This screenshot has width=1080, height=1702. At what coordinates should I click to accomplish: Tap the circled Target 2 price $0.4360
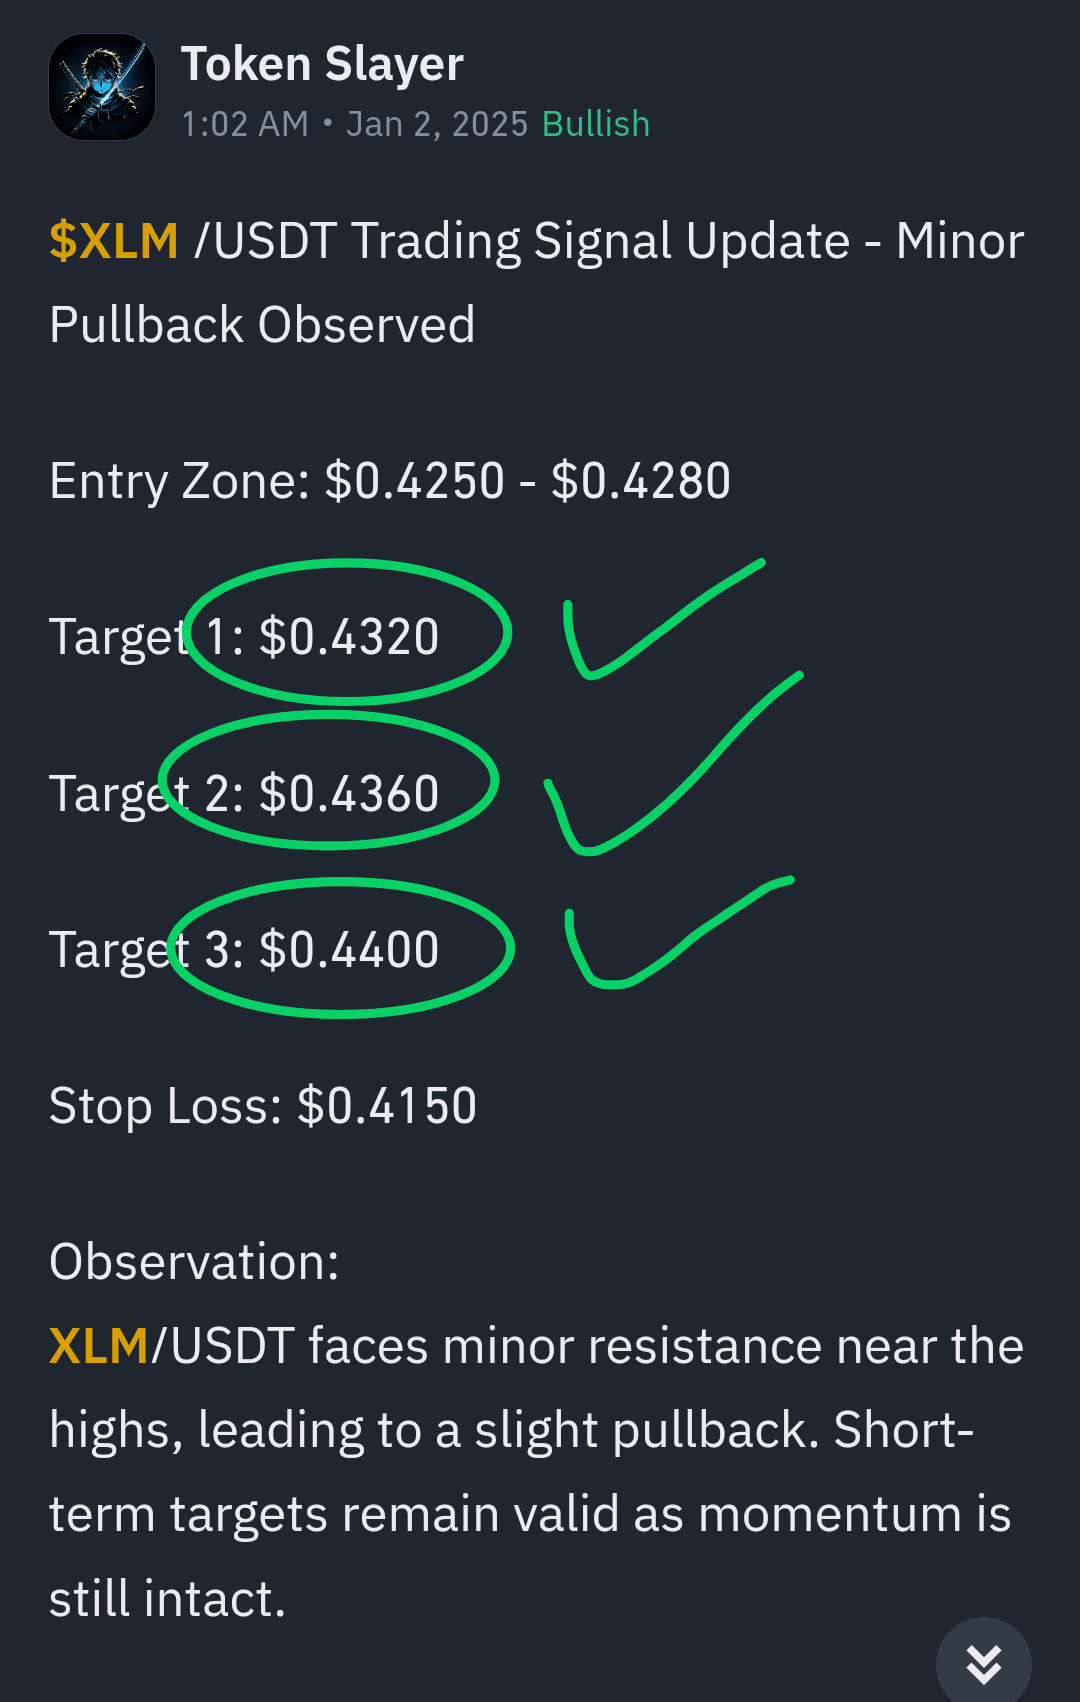pos(348,793)
